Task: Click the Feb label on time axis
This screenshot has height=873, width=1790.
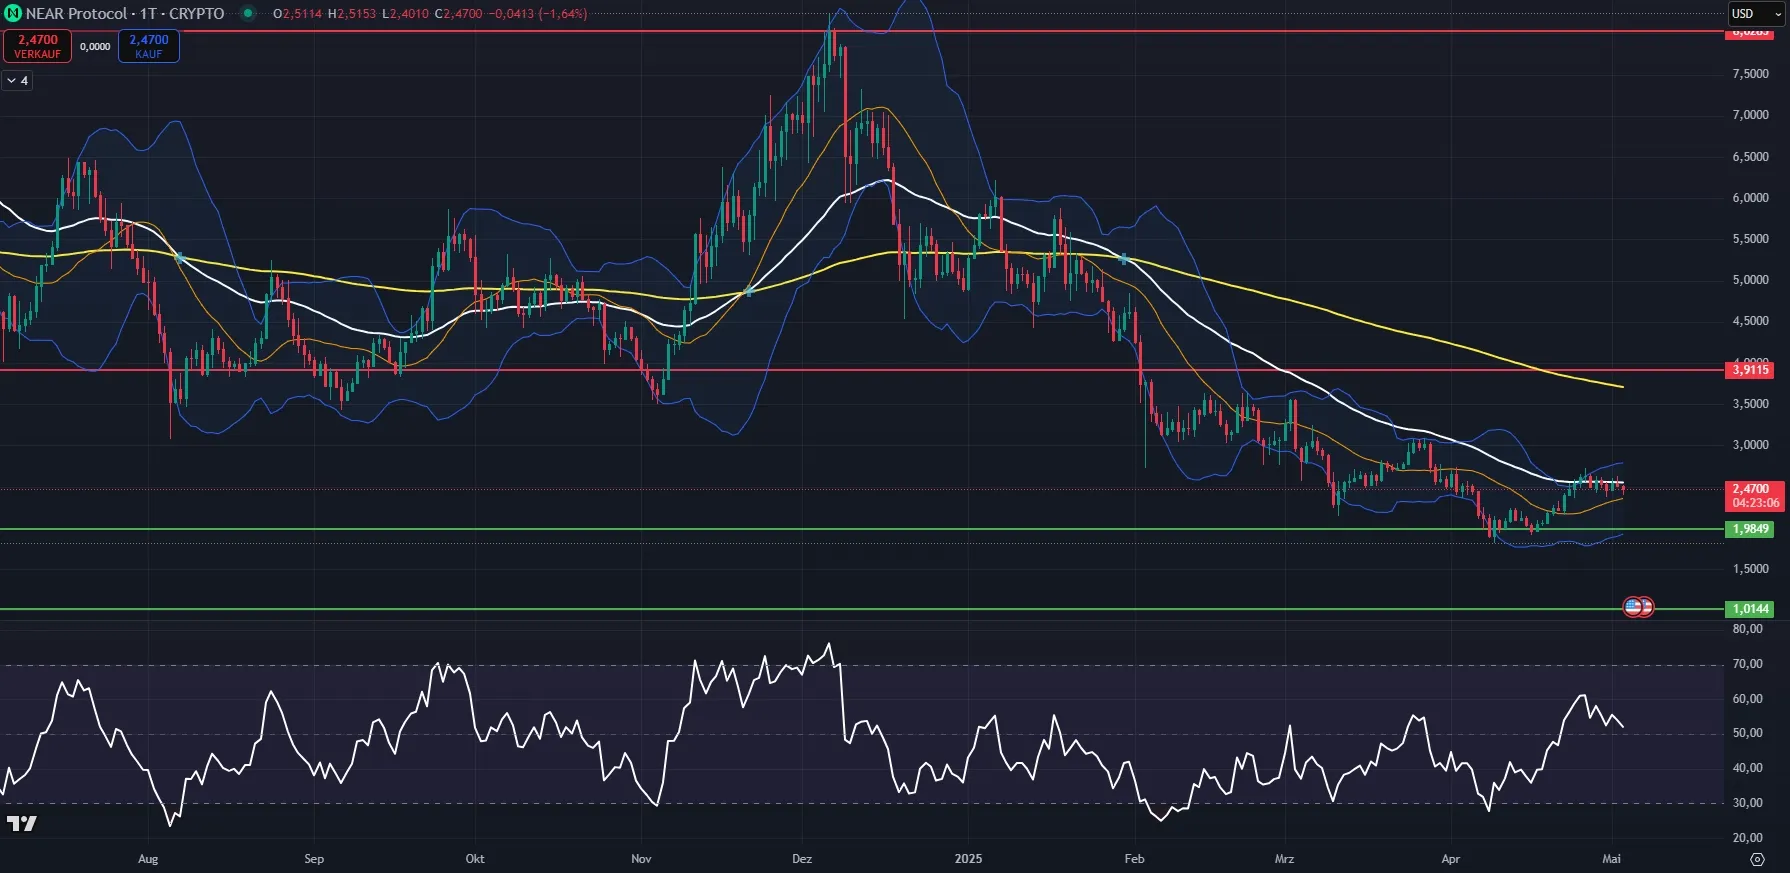Action: click(x=1134, y=859)
